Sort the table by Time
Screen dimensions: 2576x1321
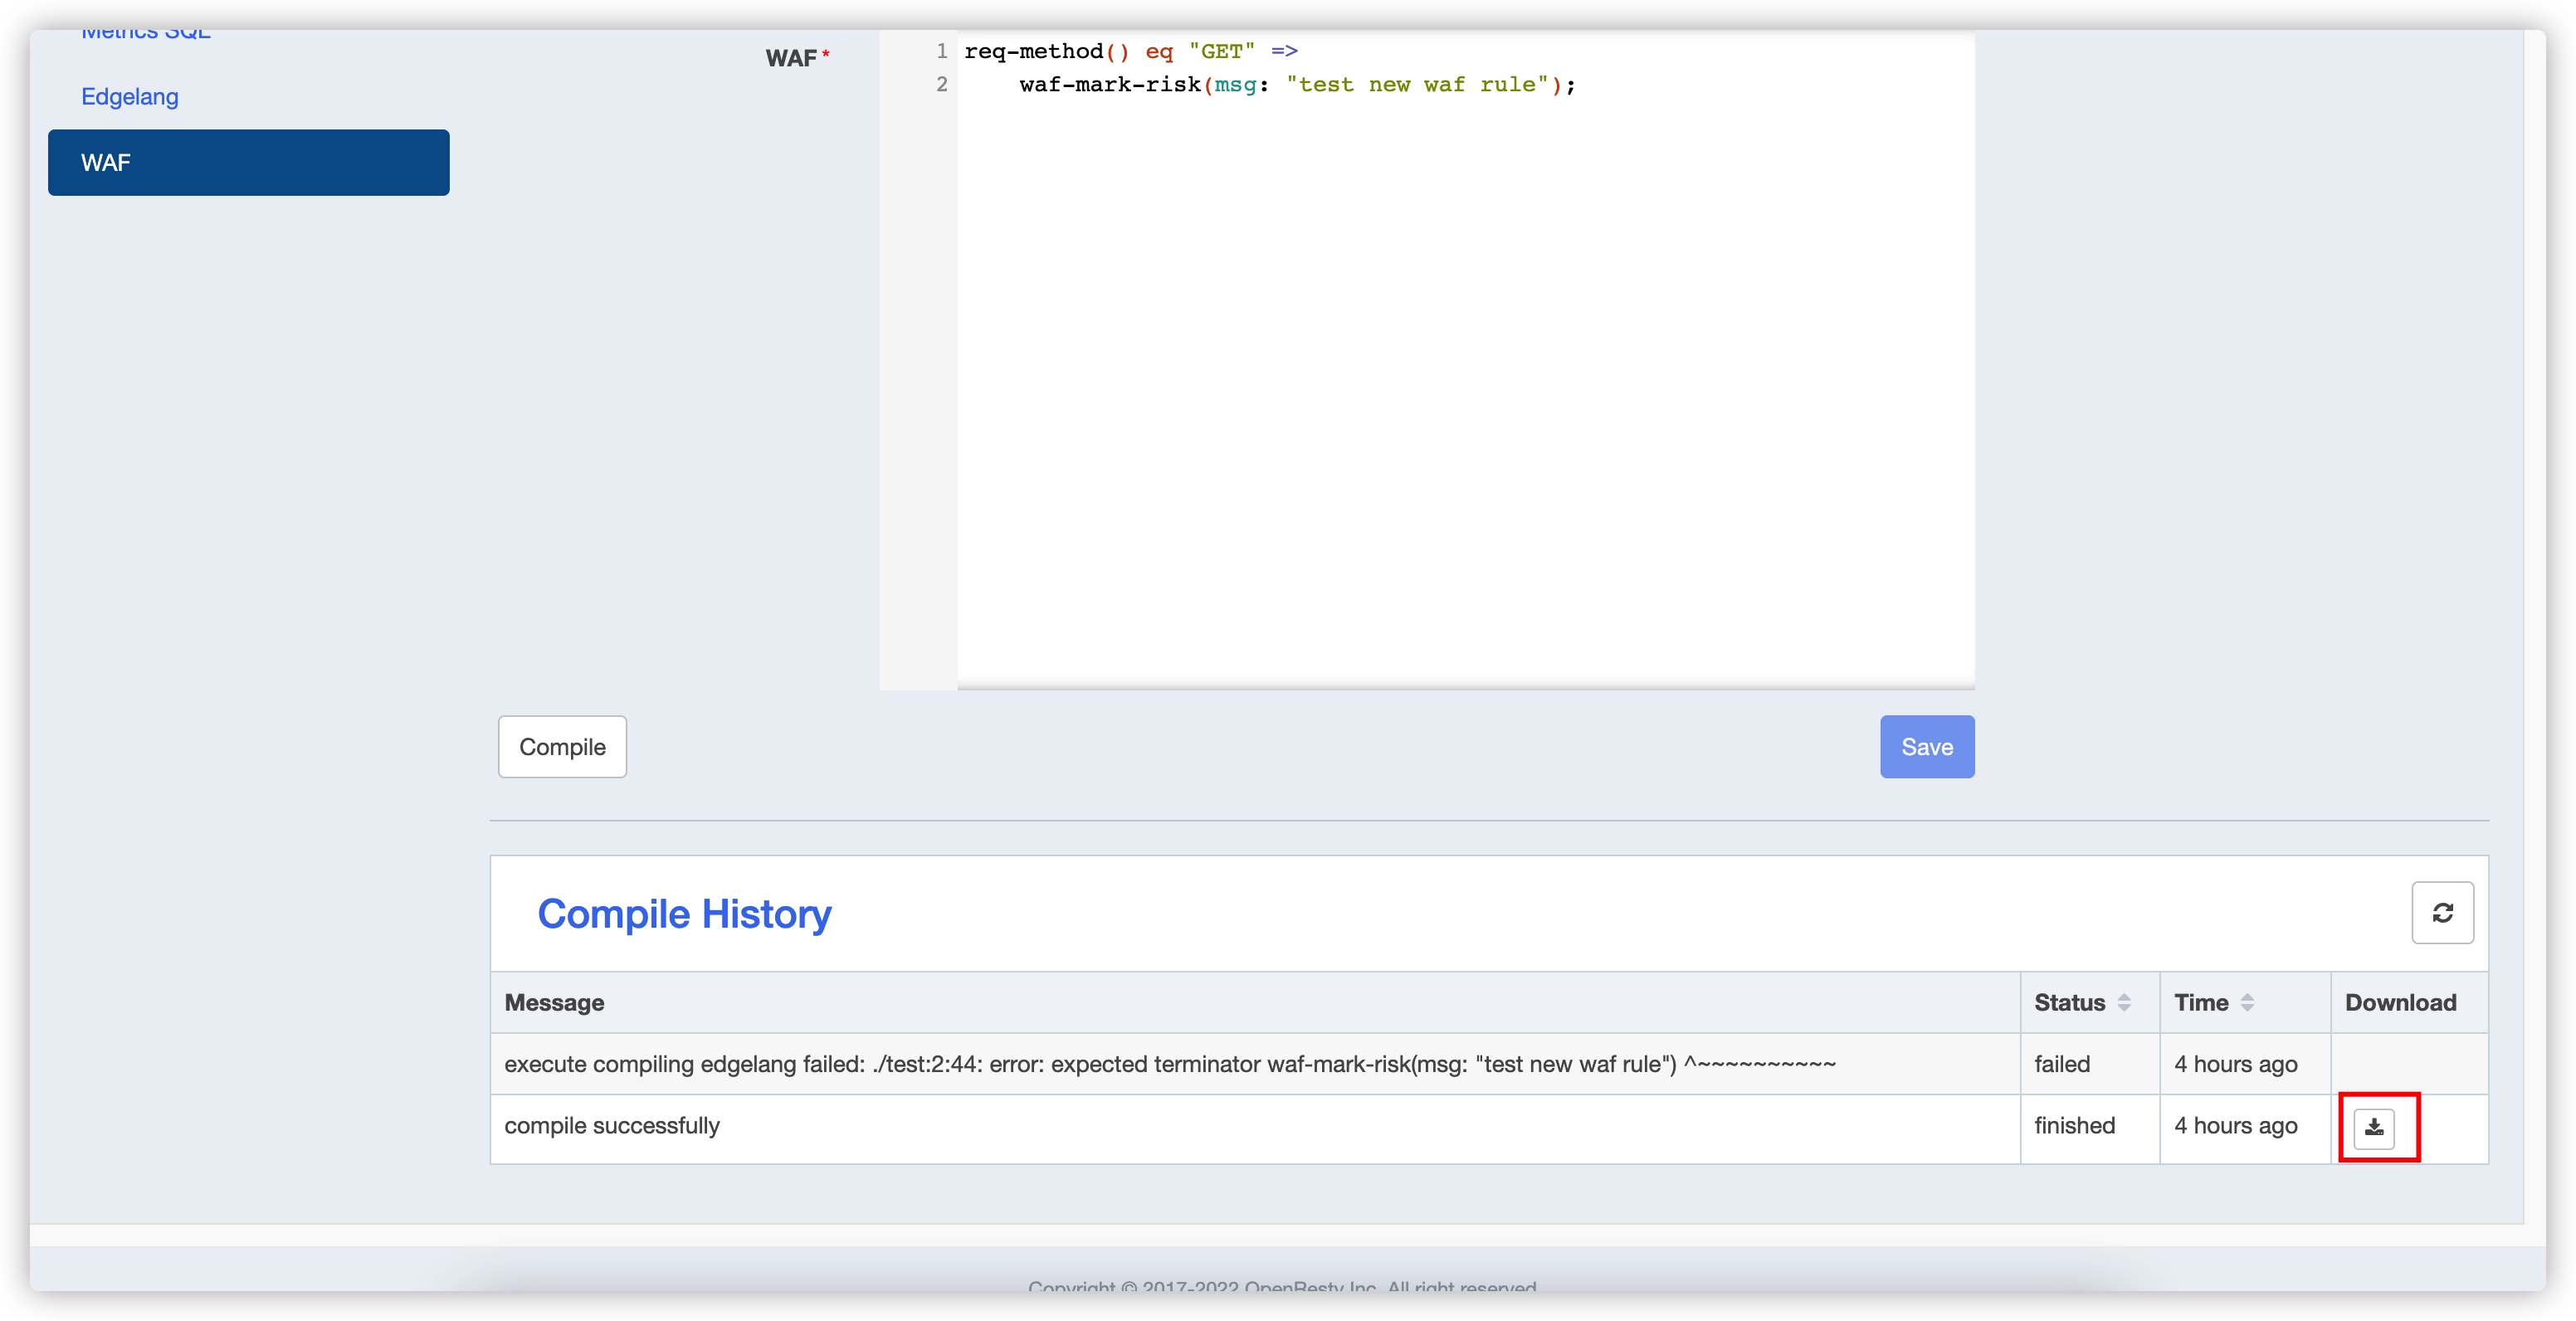pyautogui.click(x=2247, y=1003)
